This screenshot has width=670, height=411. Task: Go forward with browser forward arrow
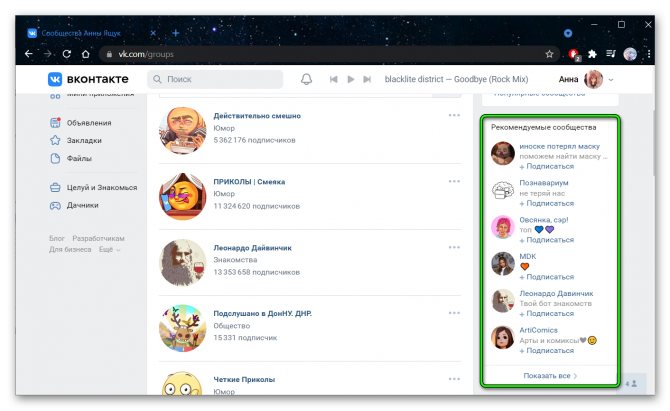click(47, 54)
